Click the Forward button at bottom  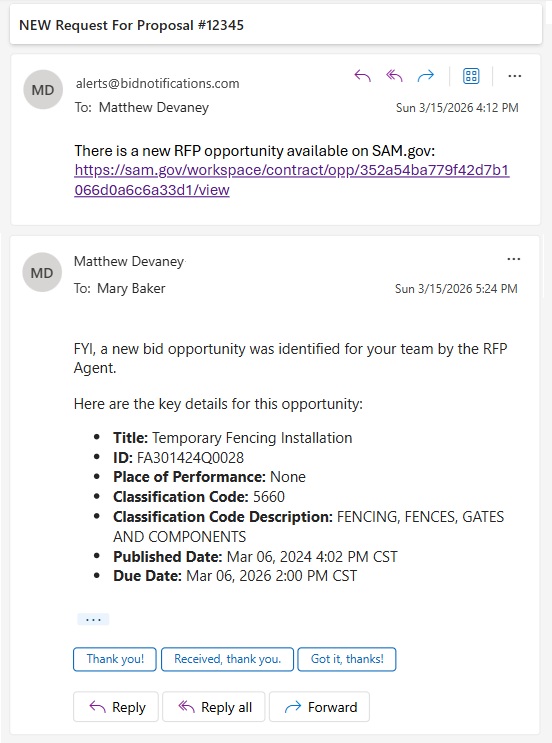pyautogui.click(x=319, y=707)
